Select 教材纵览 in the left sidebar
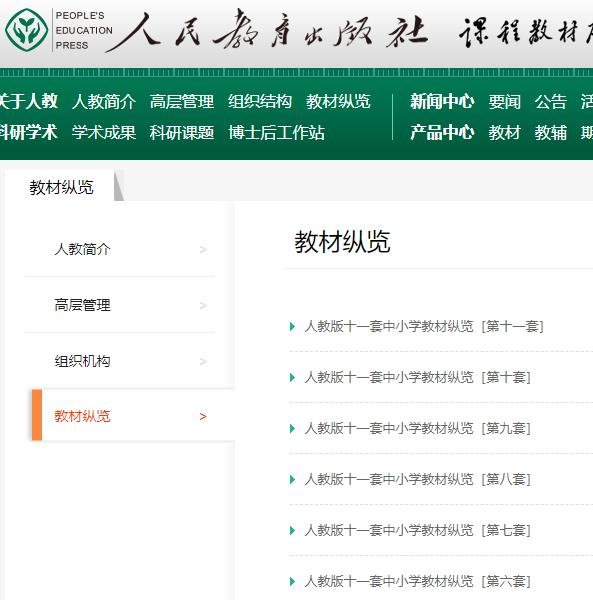Screen dimensions: 593x600 coord(82,416)
